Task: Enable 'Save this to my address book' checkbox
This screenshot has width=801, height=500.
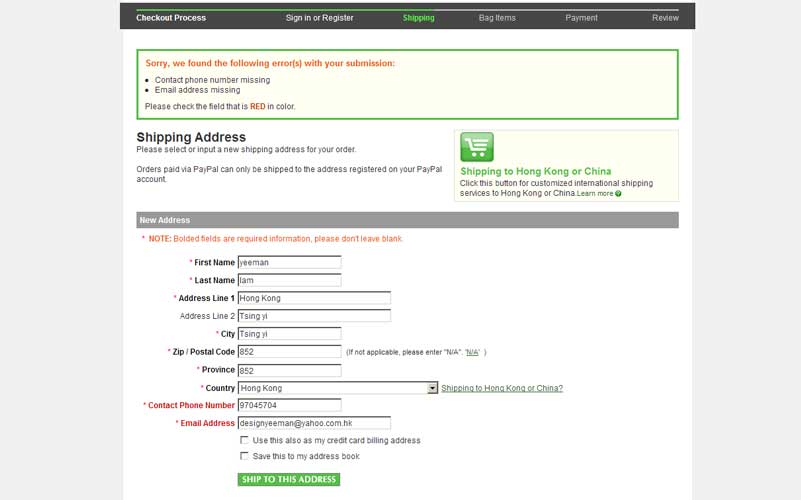Action: tap(245, 456)
